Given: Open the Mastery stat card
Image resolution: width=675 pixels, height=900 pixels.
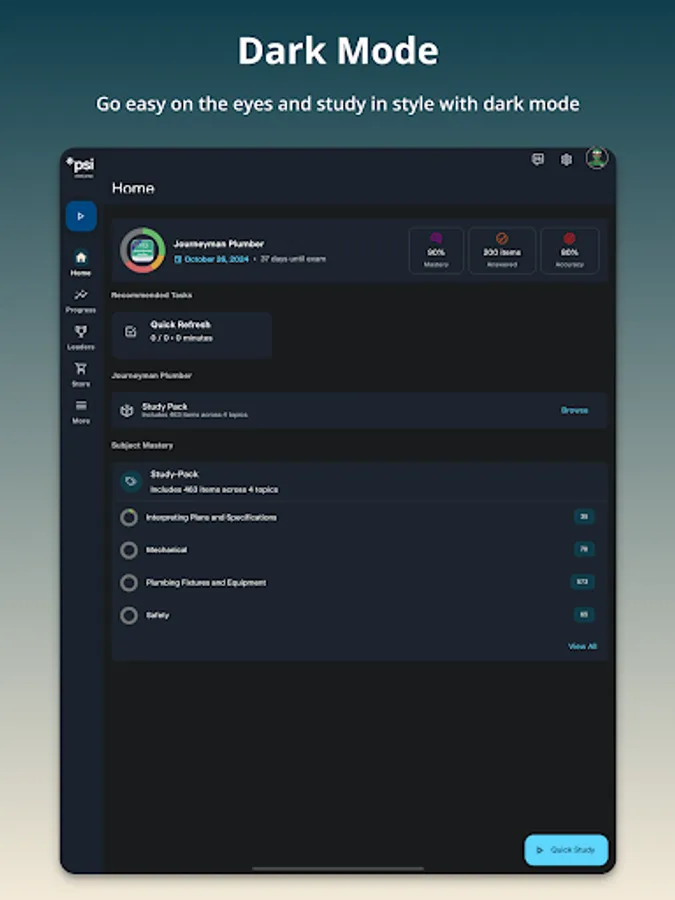Looking at the screenshot, I should click(x=436, y=251).
